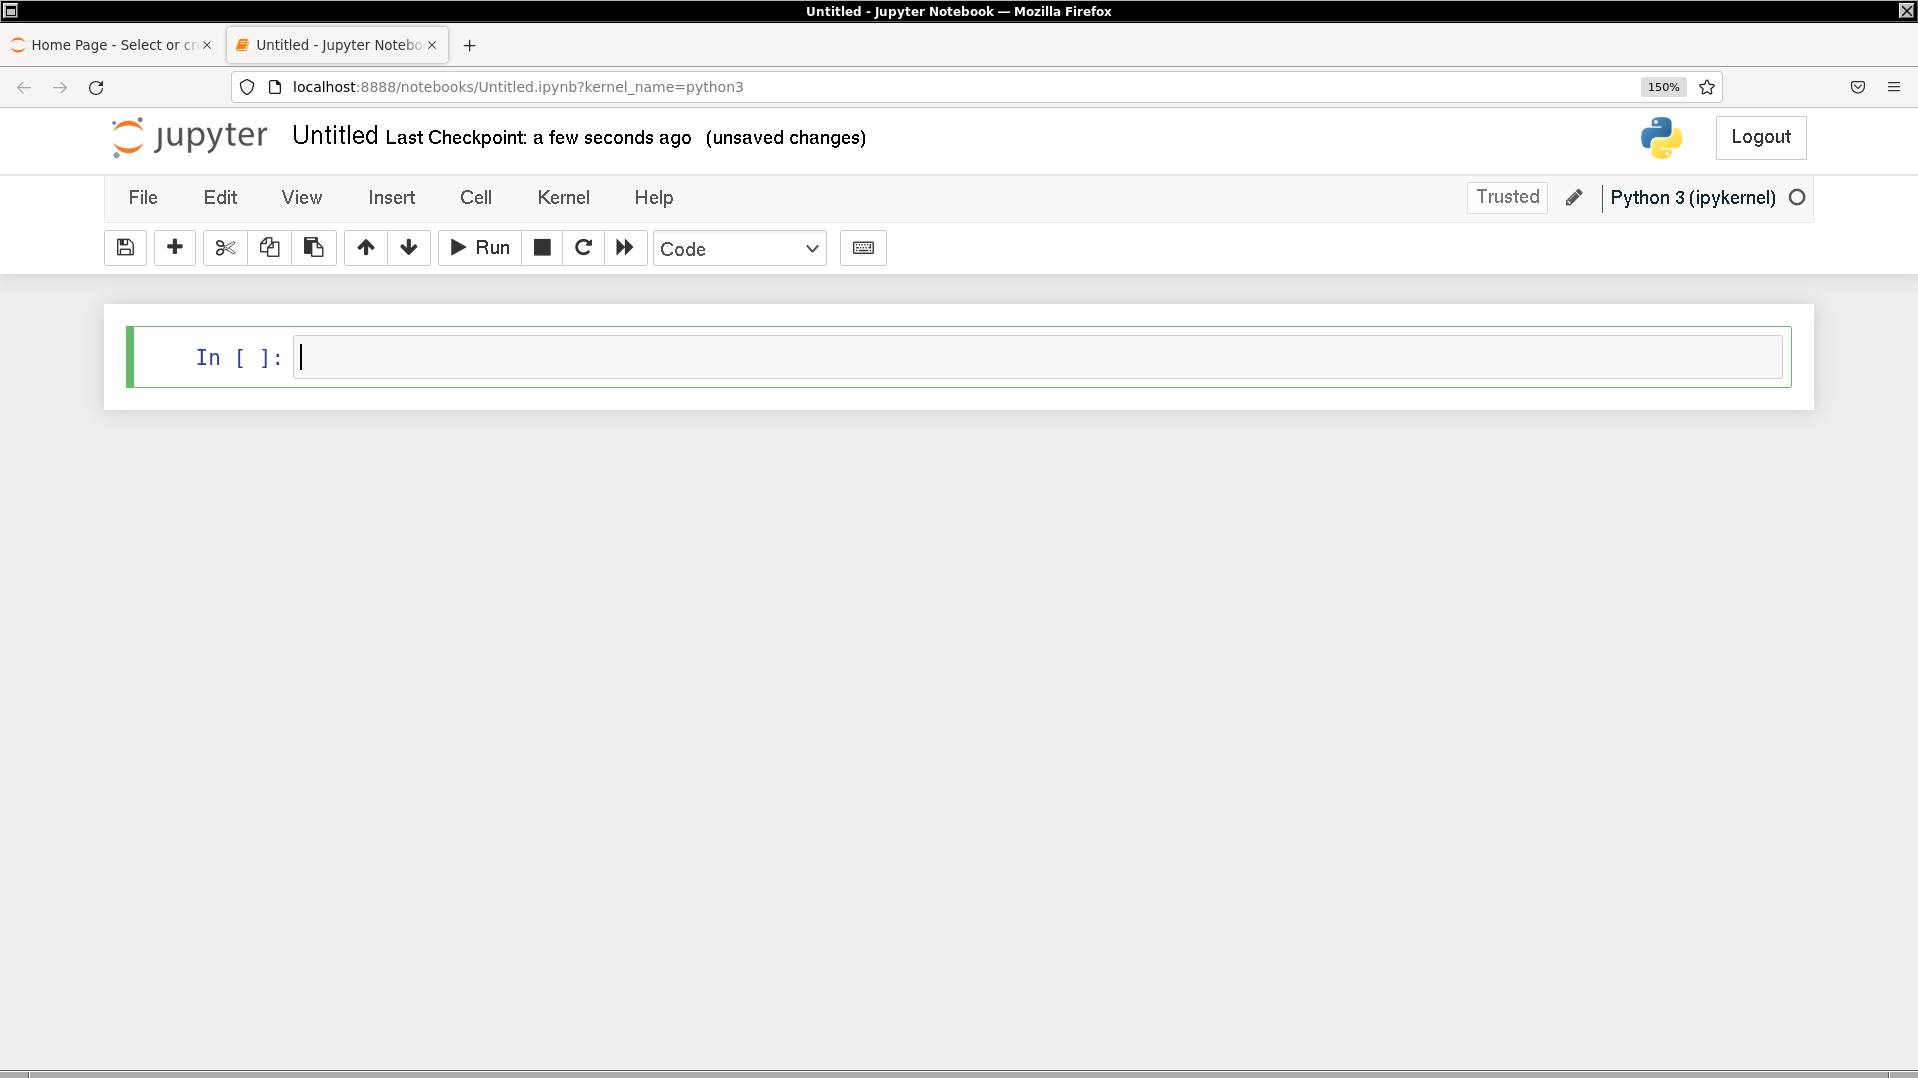Move selected cell up arrow

(366, 248)
